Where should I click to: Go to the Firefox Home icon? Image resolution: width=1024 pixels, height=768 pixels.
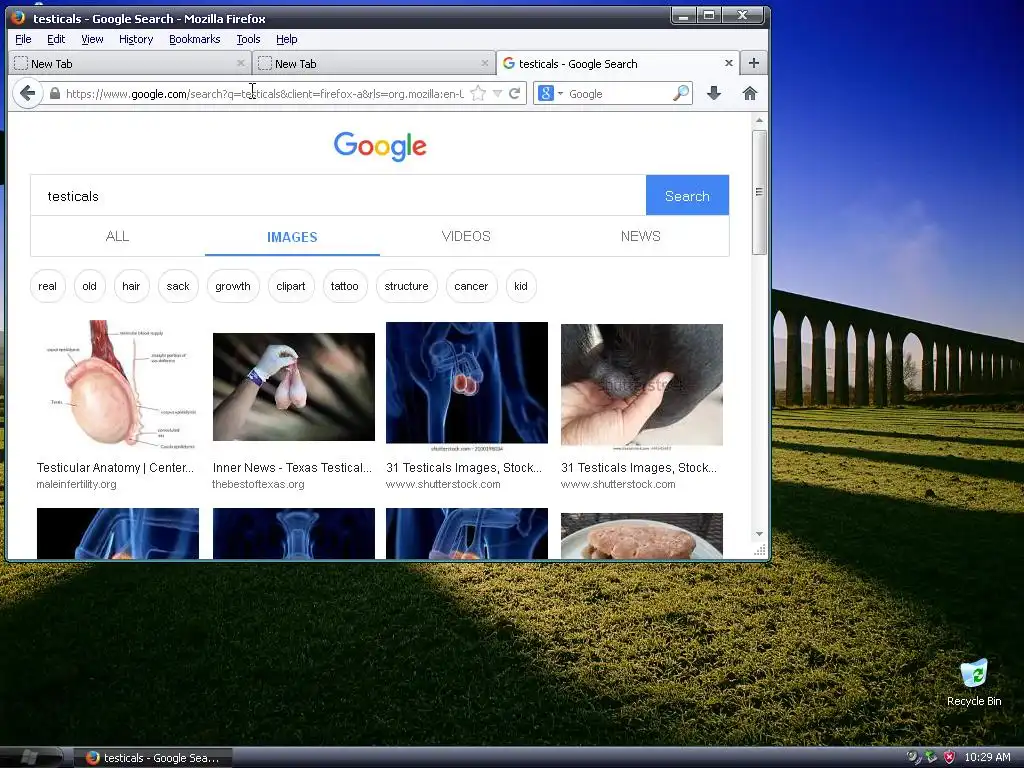coord(750,93)
